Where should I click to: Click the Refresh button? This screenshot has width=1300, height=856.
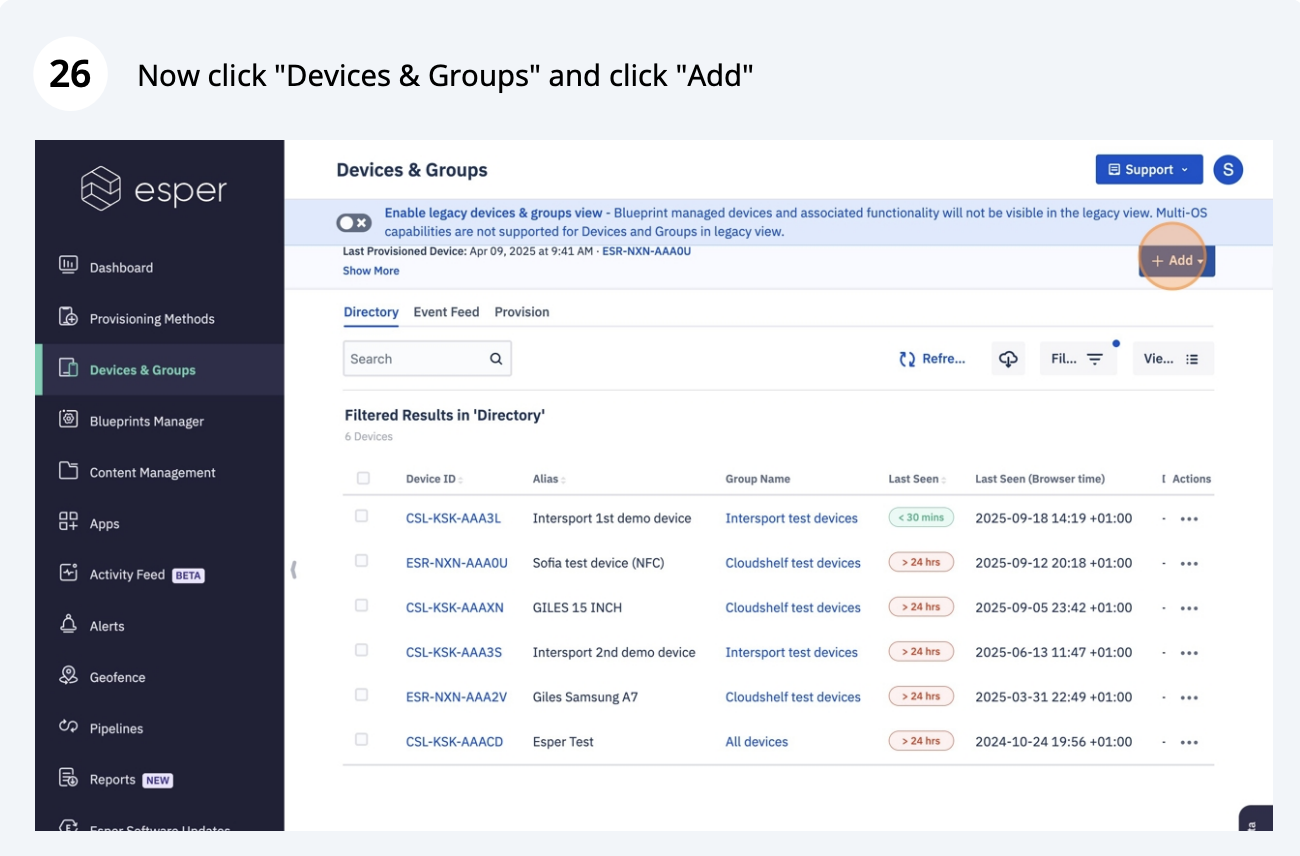pos(932,359)
